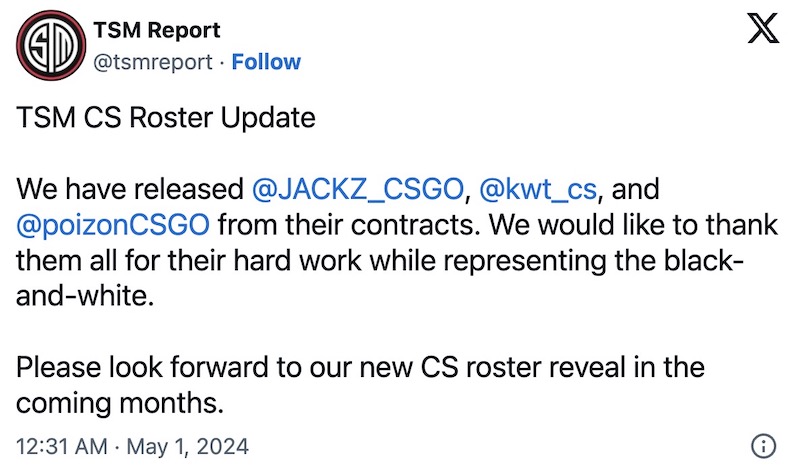Open the @JACKZ_CSGO mention
The width and height of the screenshot is (800, 471).
click(358, 189)
